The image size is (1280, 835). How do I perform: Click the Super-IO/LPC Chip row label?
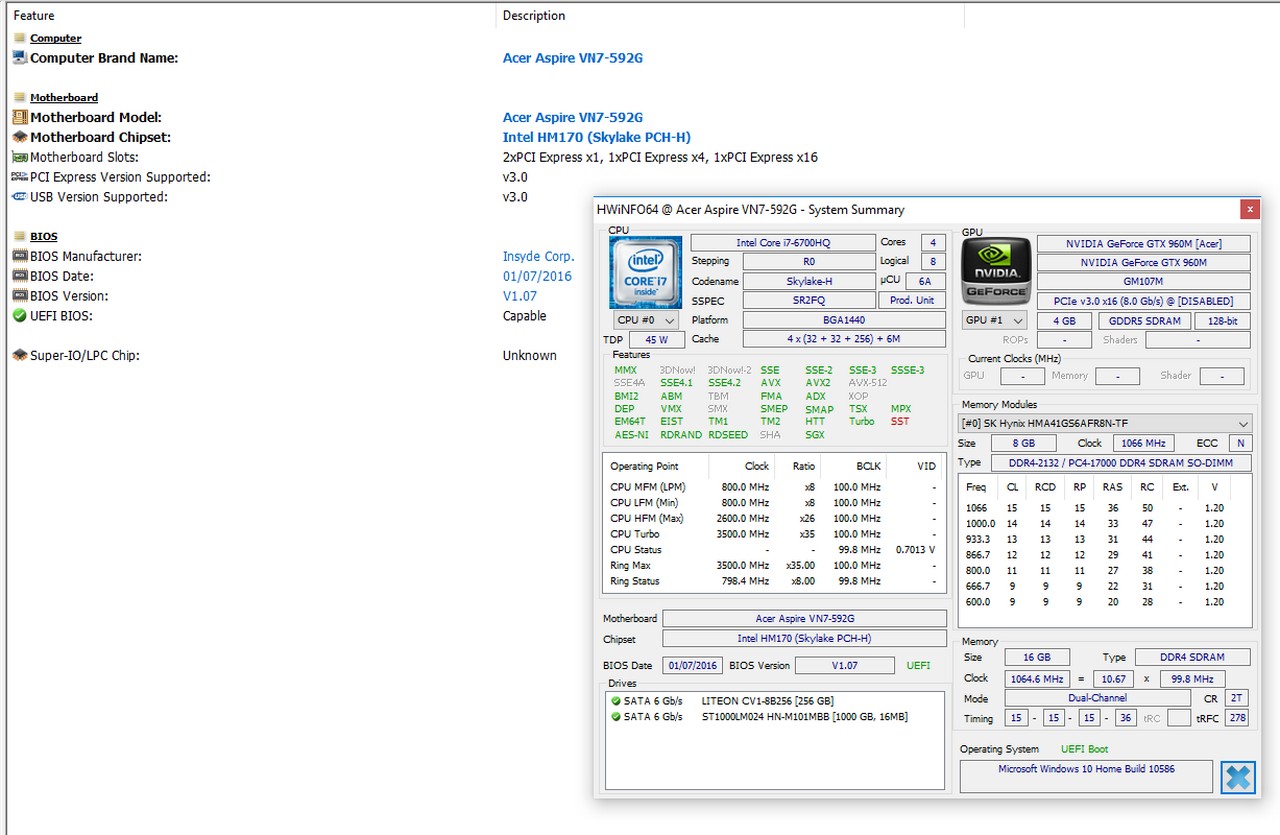tap(85, 355)
